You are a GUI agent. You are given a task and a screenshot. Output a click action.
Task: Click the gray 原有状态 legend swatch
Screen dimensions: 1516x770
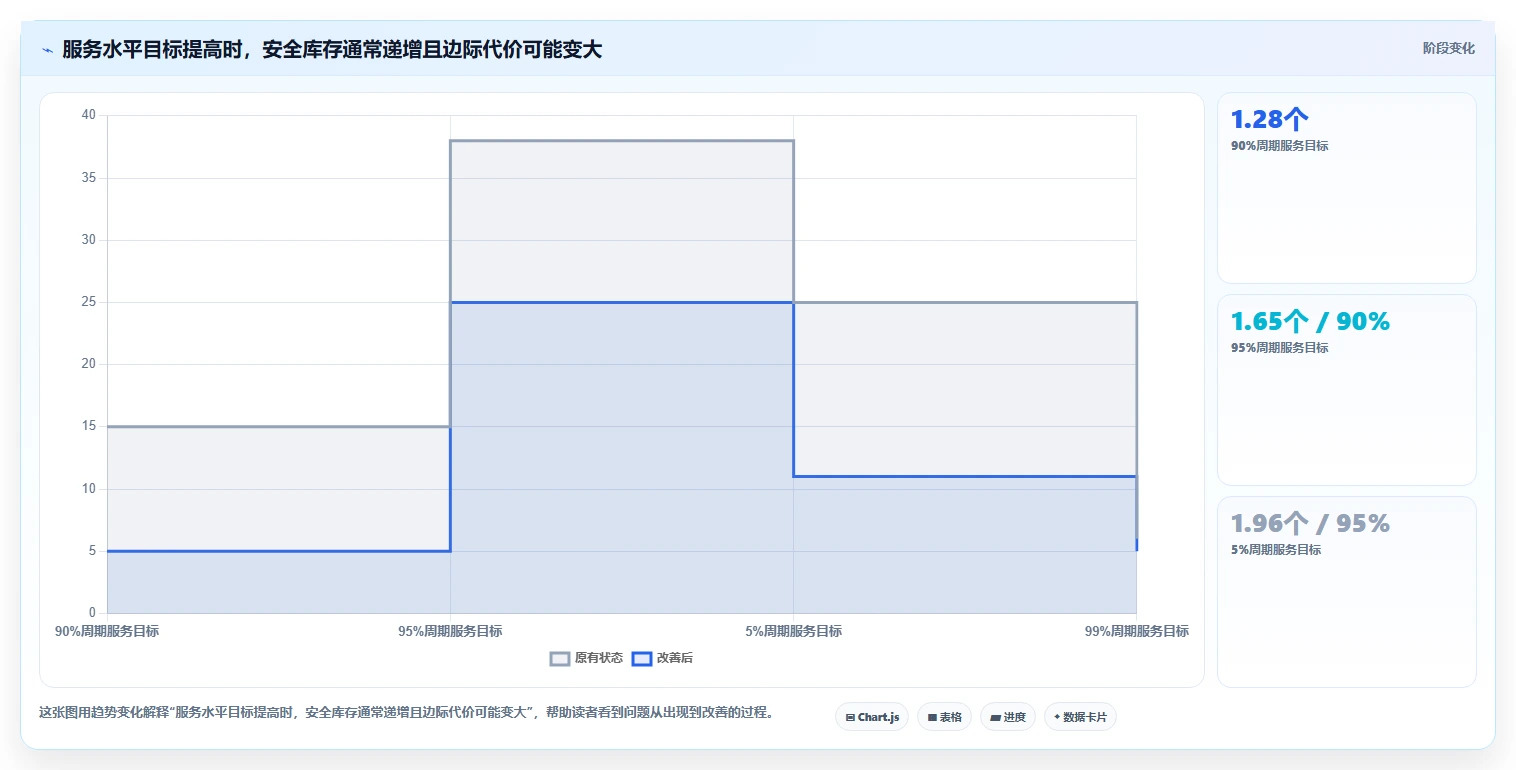(560, 658)
